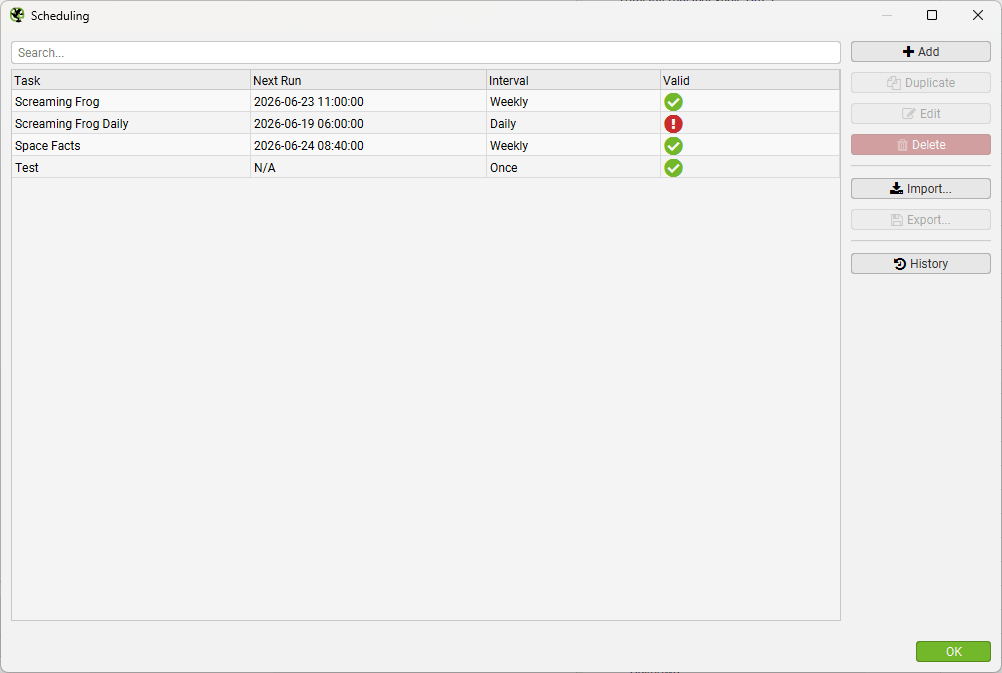Screen dimensions: 1002x673
Task: Sort by the Task column header
Action: point(130,81)
